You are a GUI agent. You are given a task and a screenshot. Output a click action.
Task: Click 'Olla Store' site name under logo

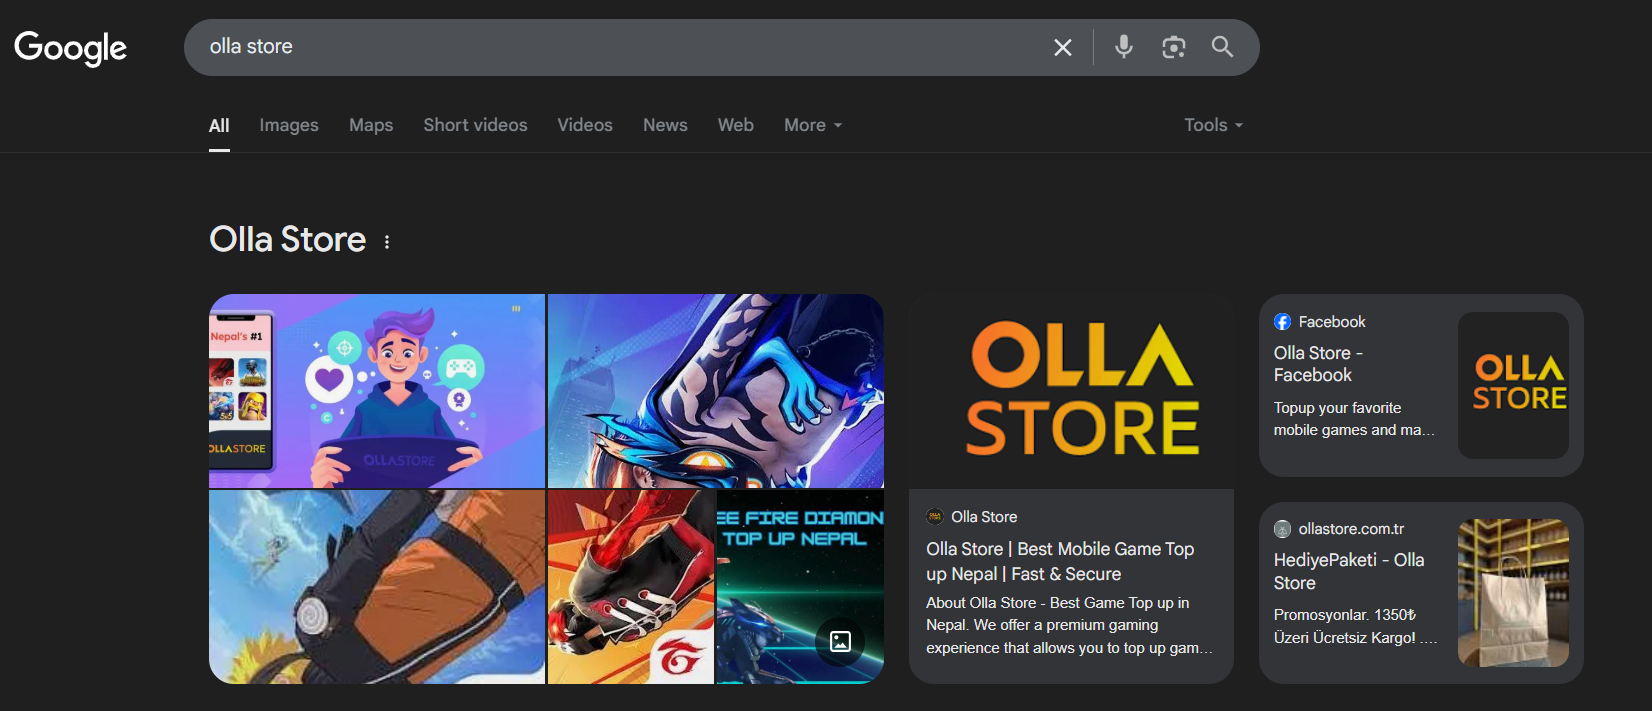[x=984, y=517]
